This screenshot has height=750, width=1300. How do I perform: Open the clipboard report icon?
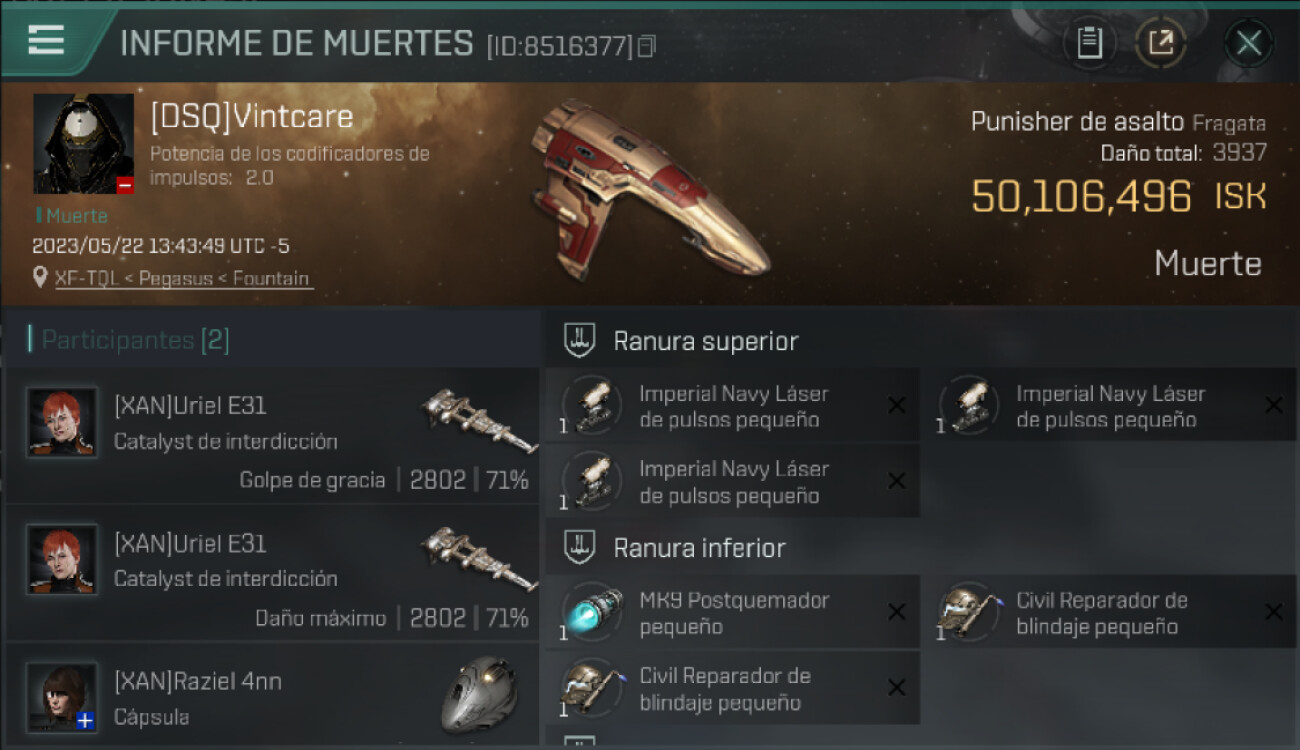[x=1089, y=43]
